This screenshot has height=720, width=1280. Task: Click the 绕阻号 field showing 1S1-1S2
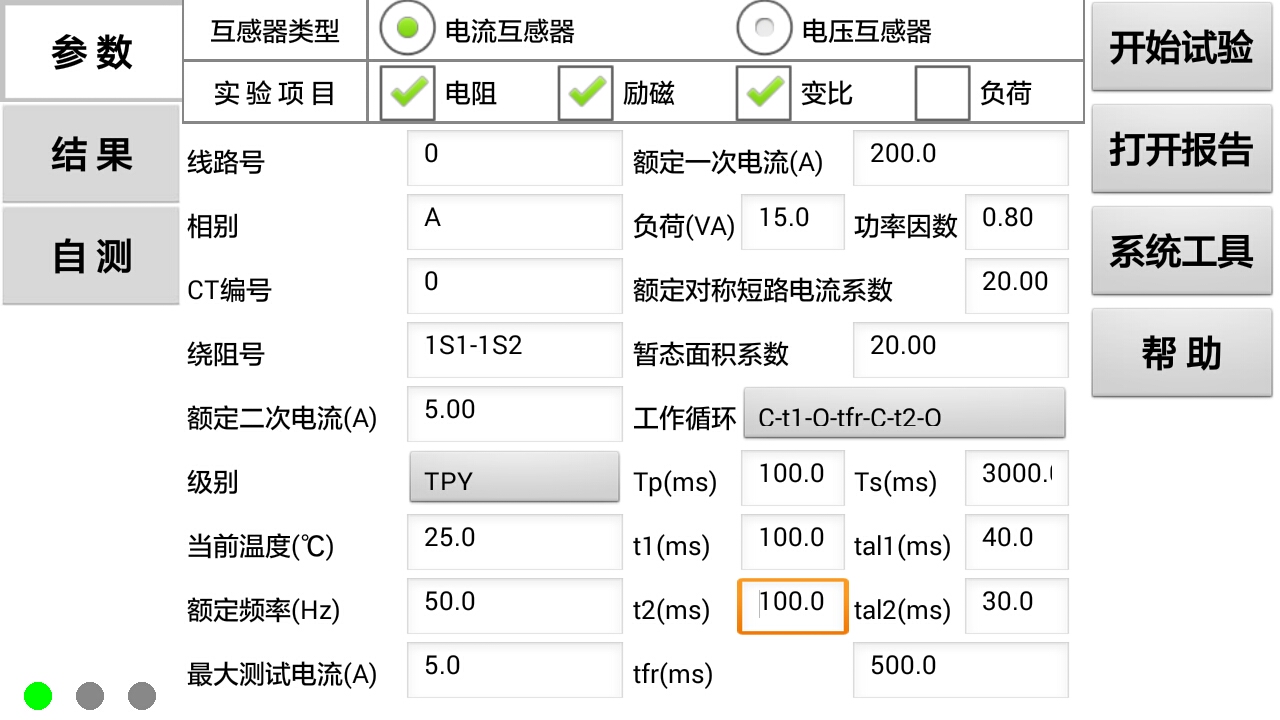point(514,350)
